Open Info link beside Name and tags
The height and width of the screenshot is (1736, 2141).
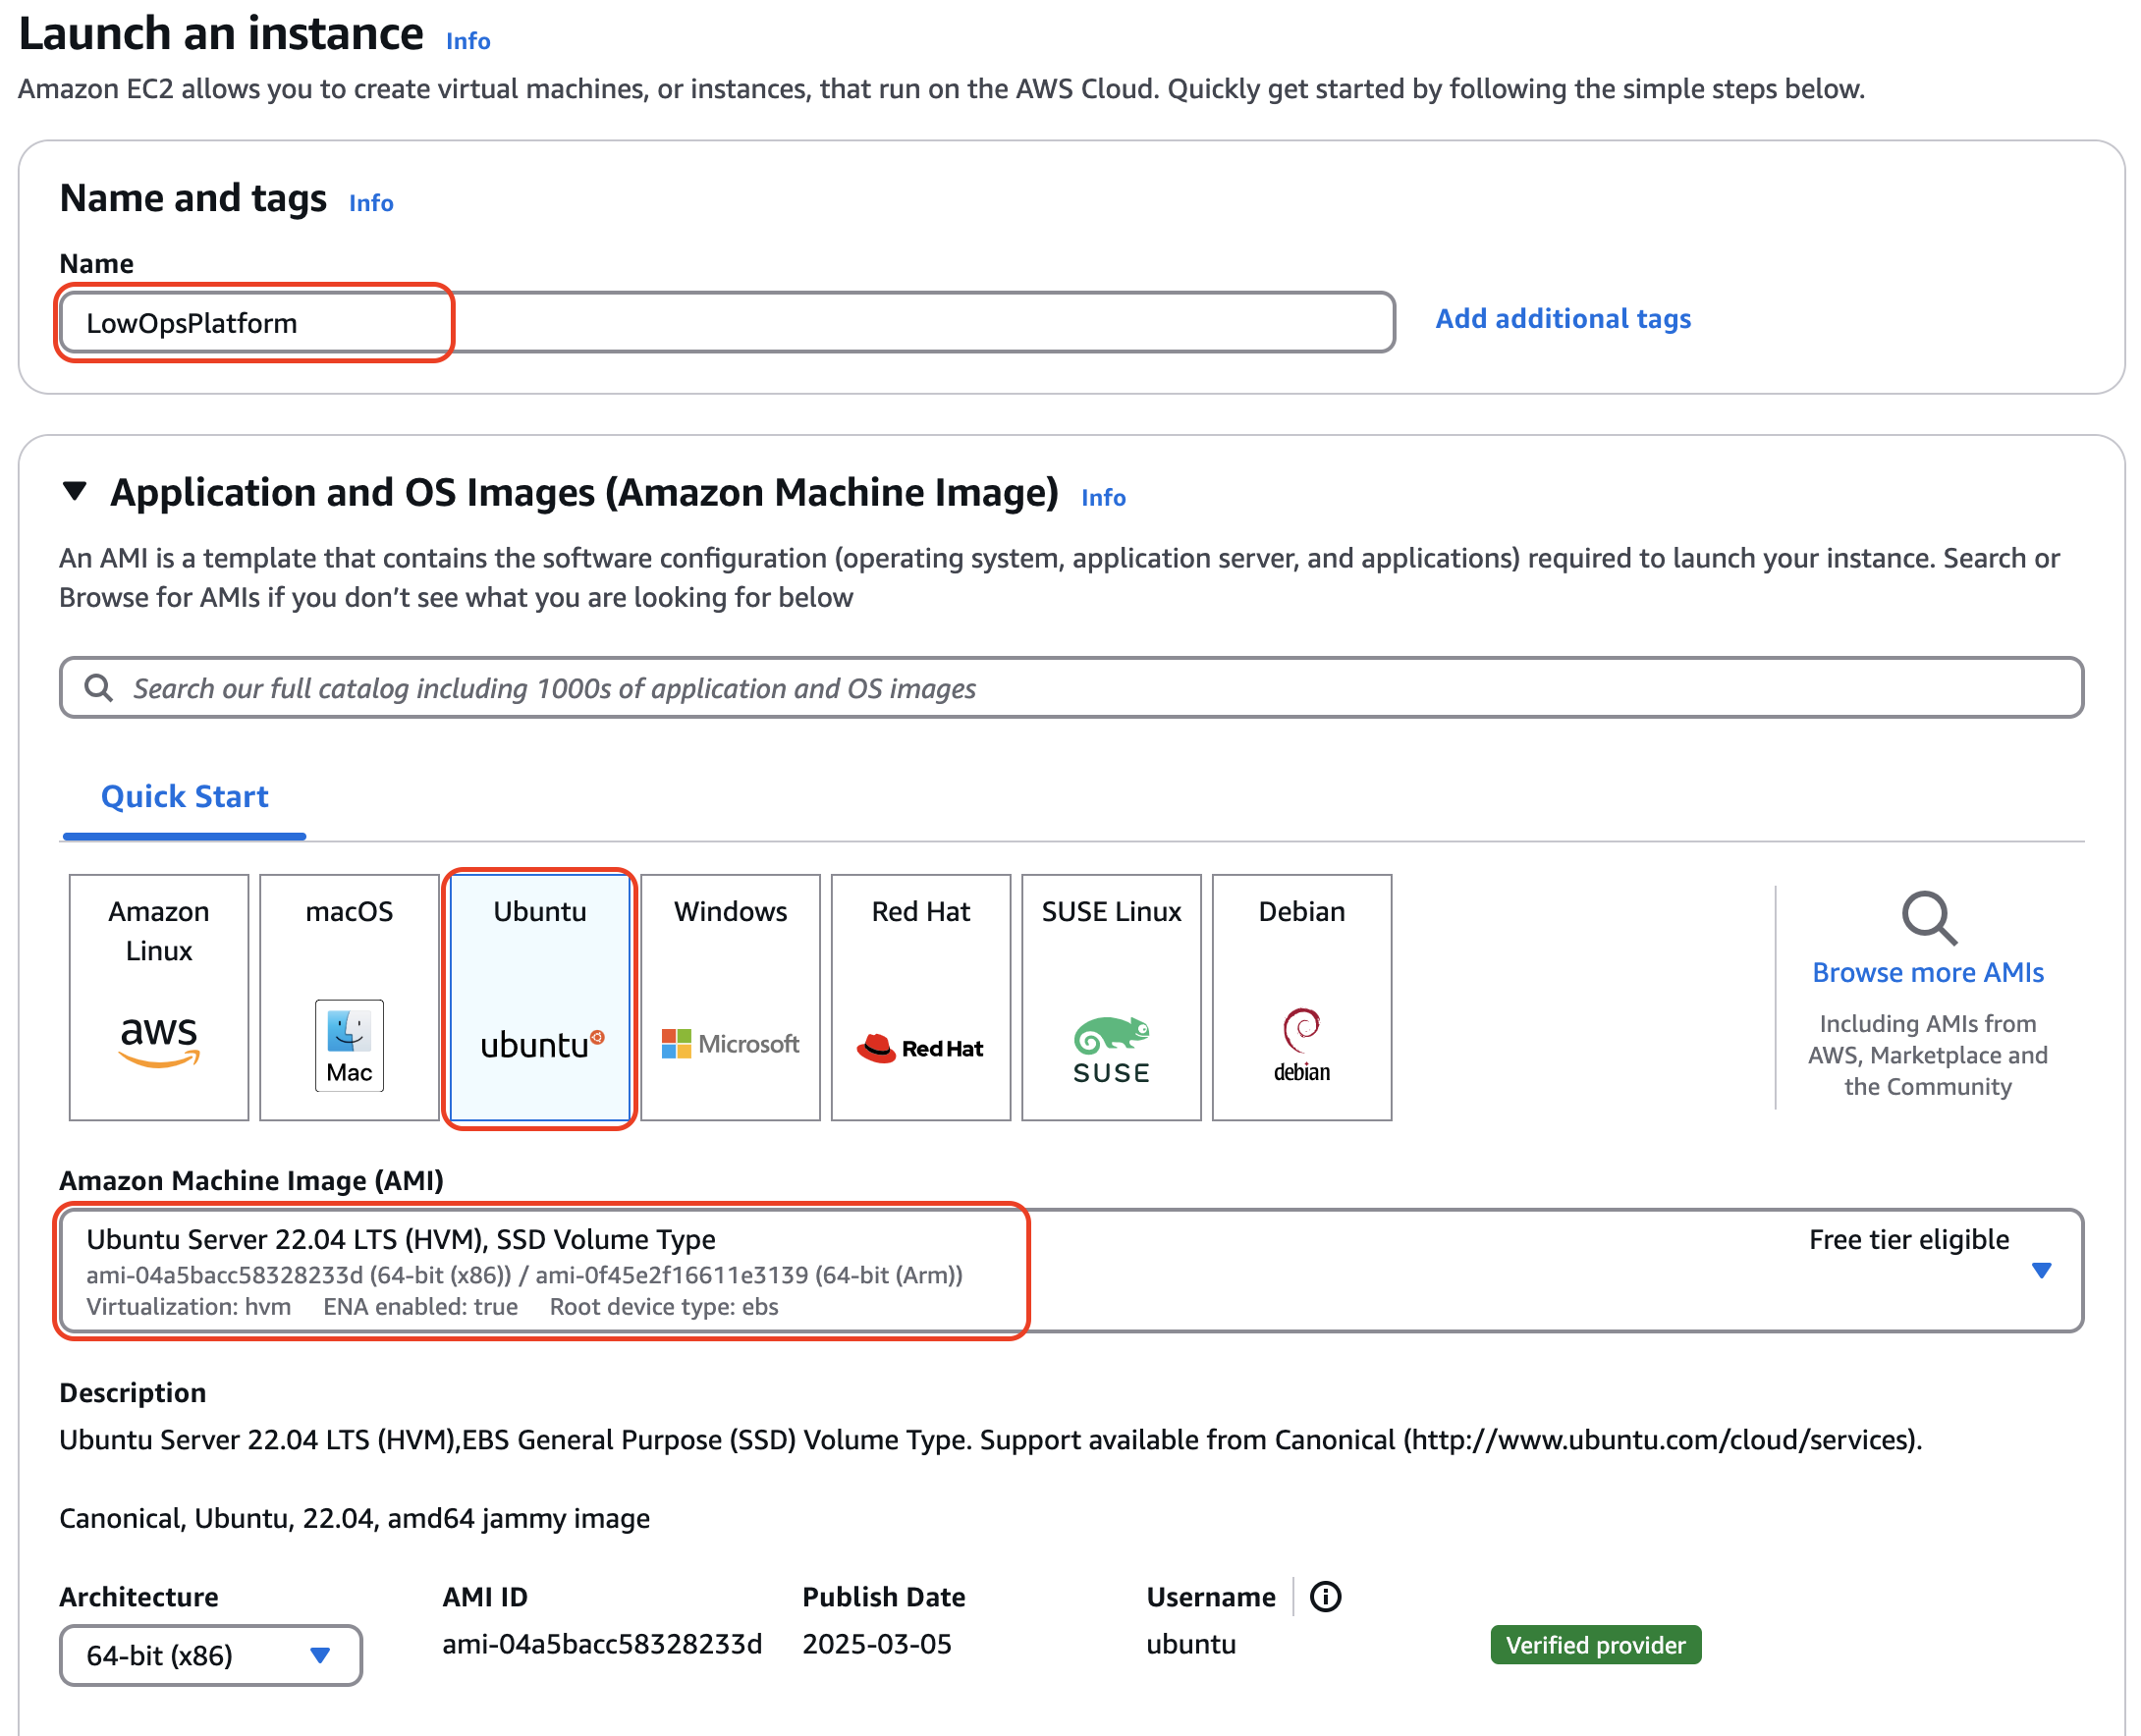coord(371,203)
